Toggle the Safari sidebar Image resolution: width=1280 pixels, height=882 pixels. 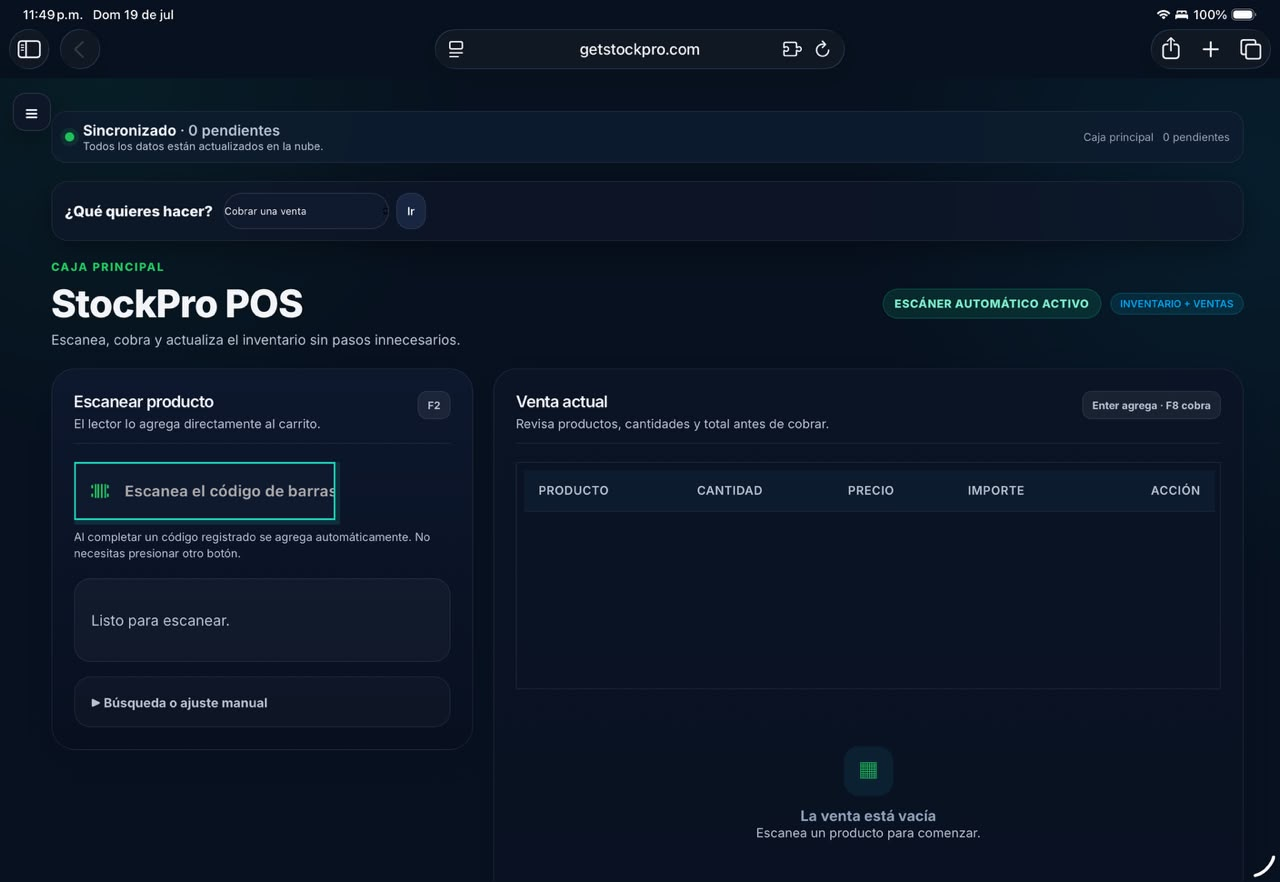click(29, 49)
